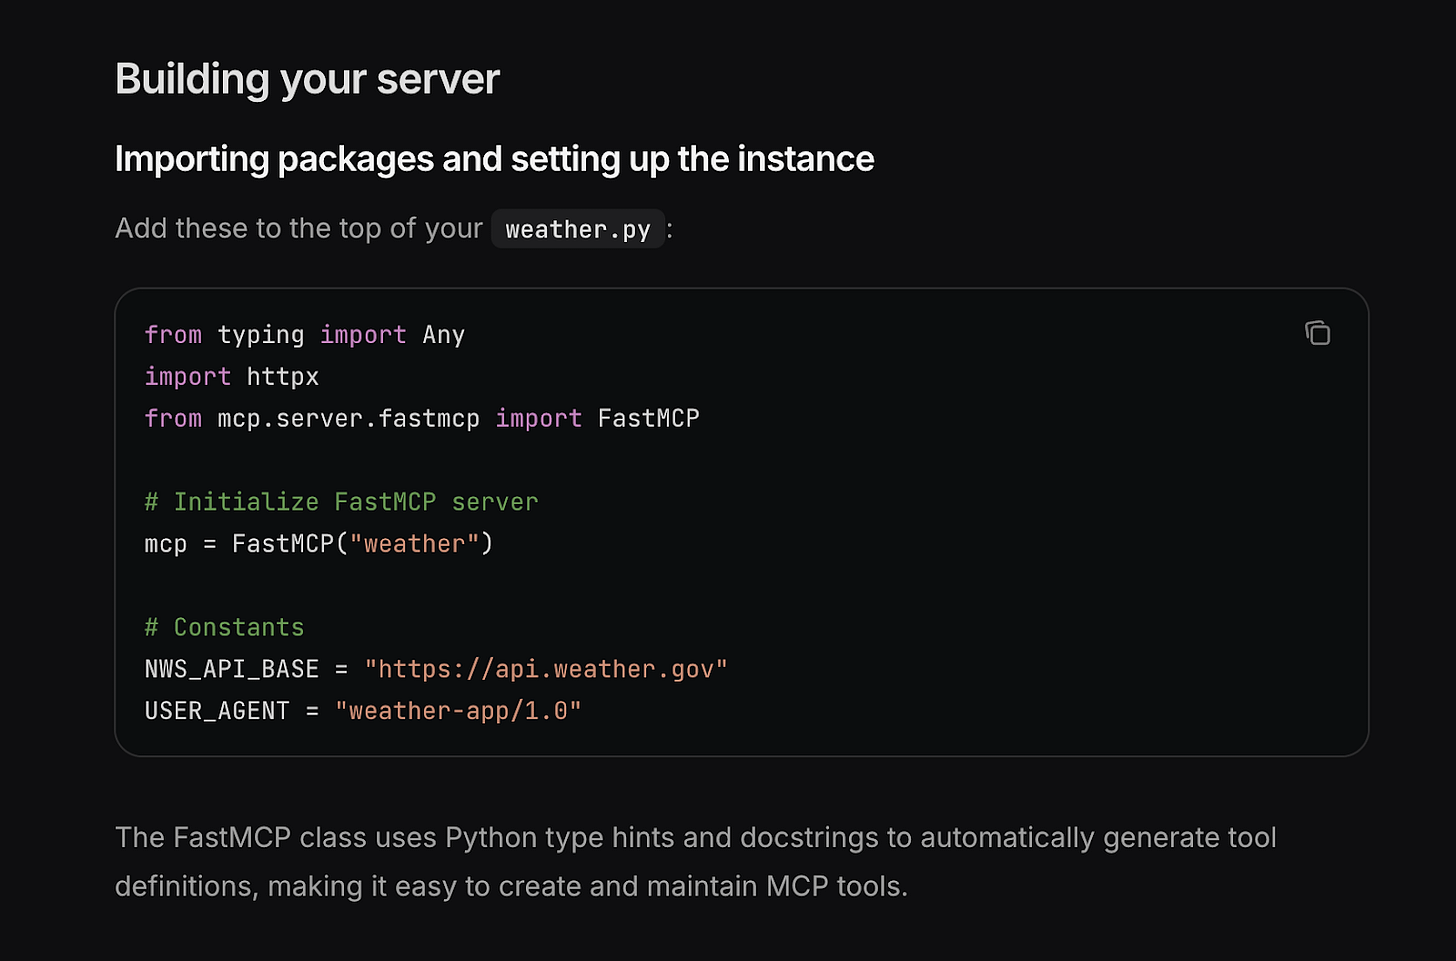
Task: Click the "Building your server" heading
Action: pos(307,79)
